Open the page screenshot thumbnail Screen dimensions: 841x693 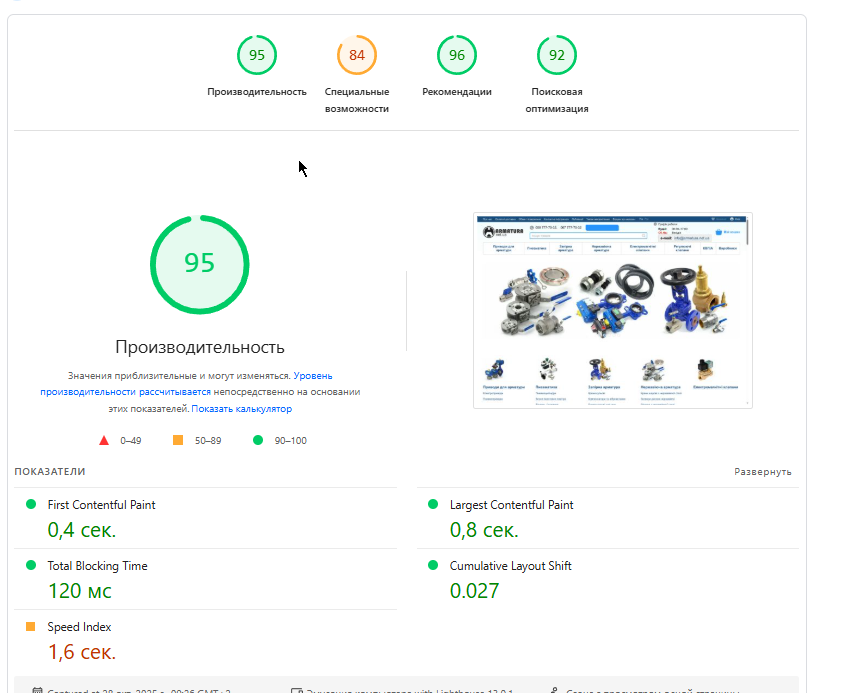613,311
